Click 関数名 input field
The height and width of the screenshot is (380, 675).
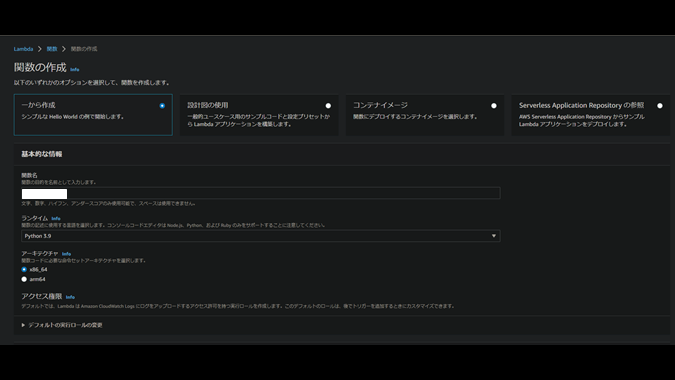coord(261,193)
